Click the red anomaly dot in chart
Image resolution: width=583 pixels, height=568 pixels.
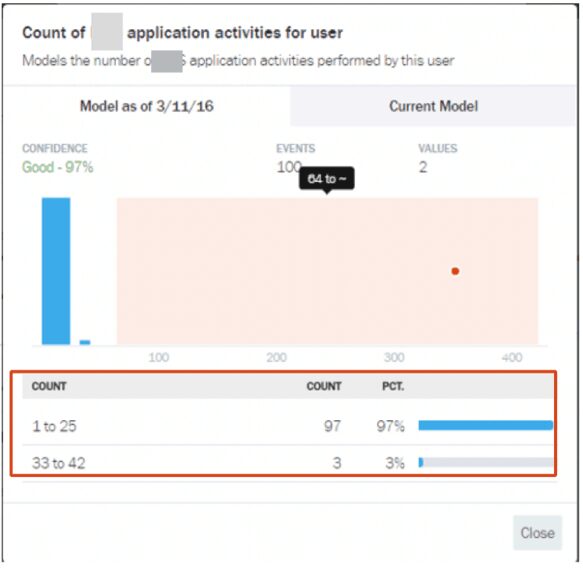pyautogui.click(x=455, y=271)
